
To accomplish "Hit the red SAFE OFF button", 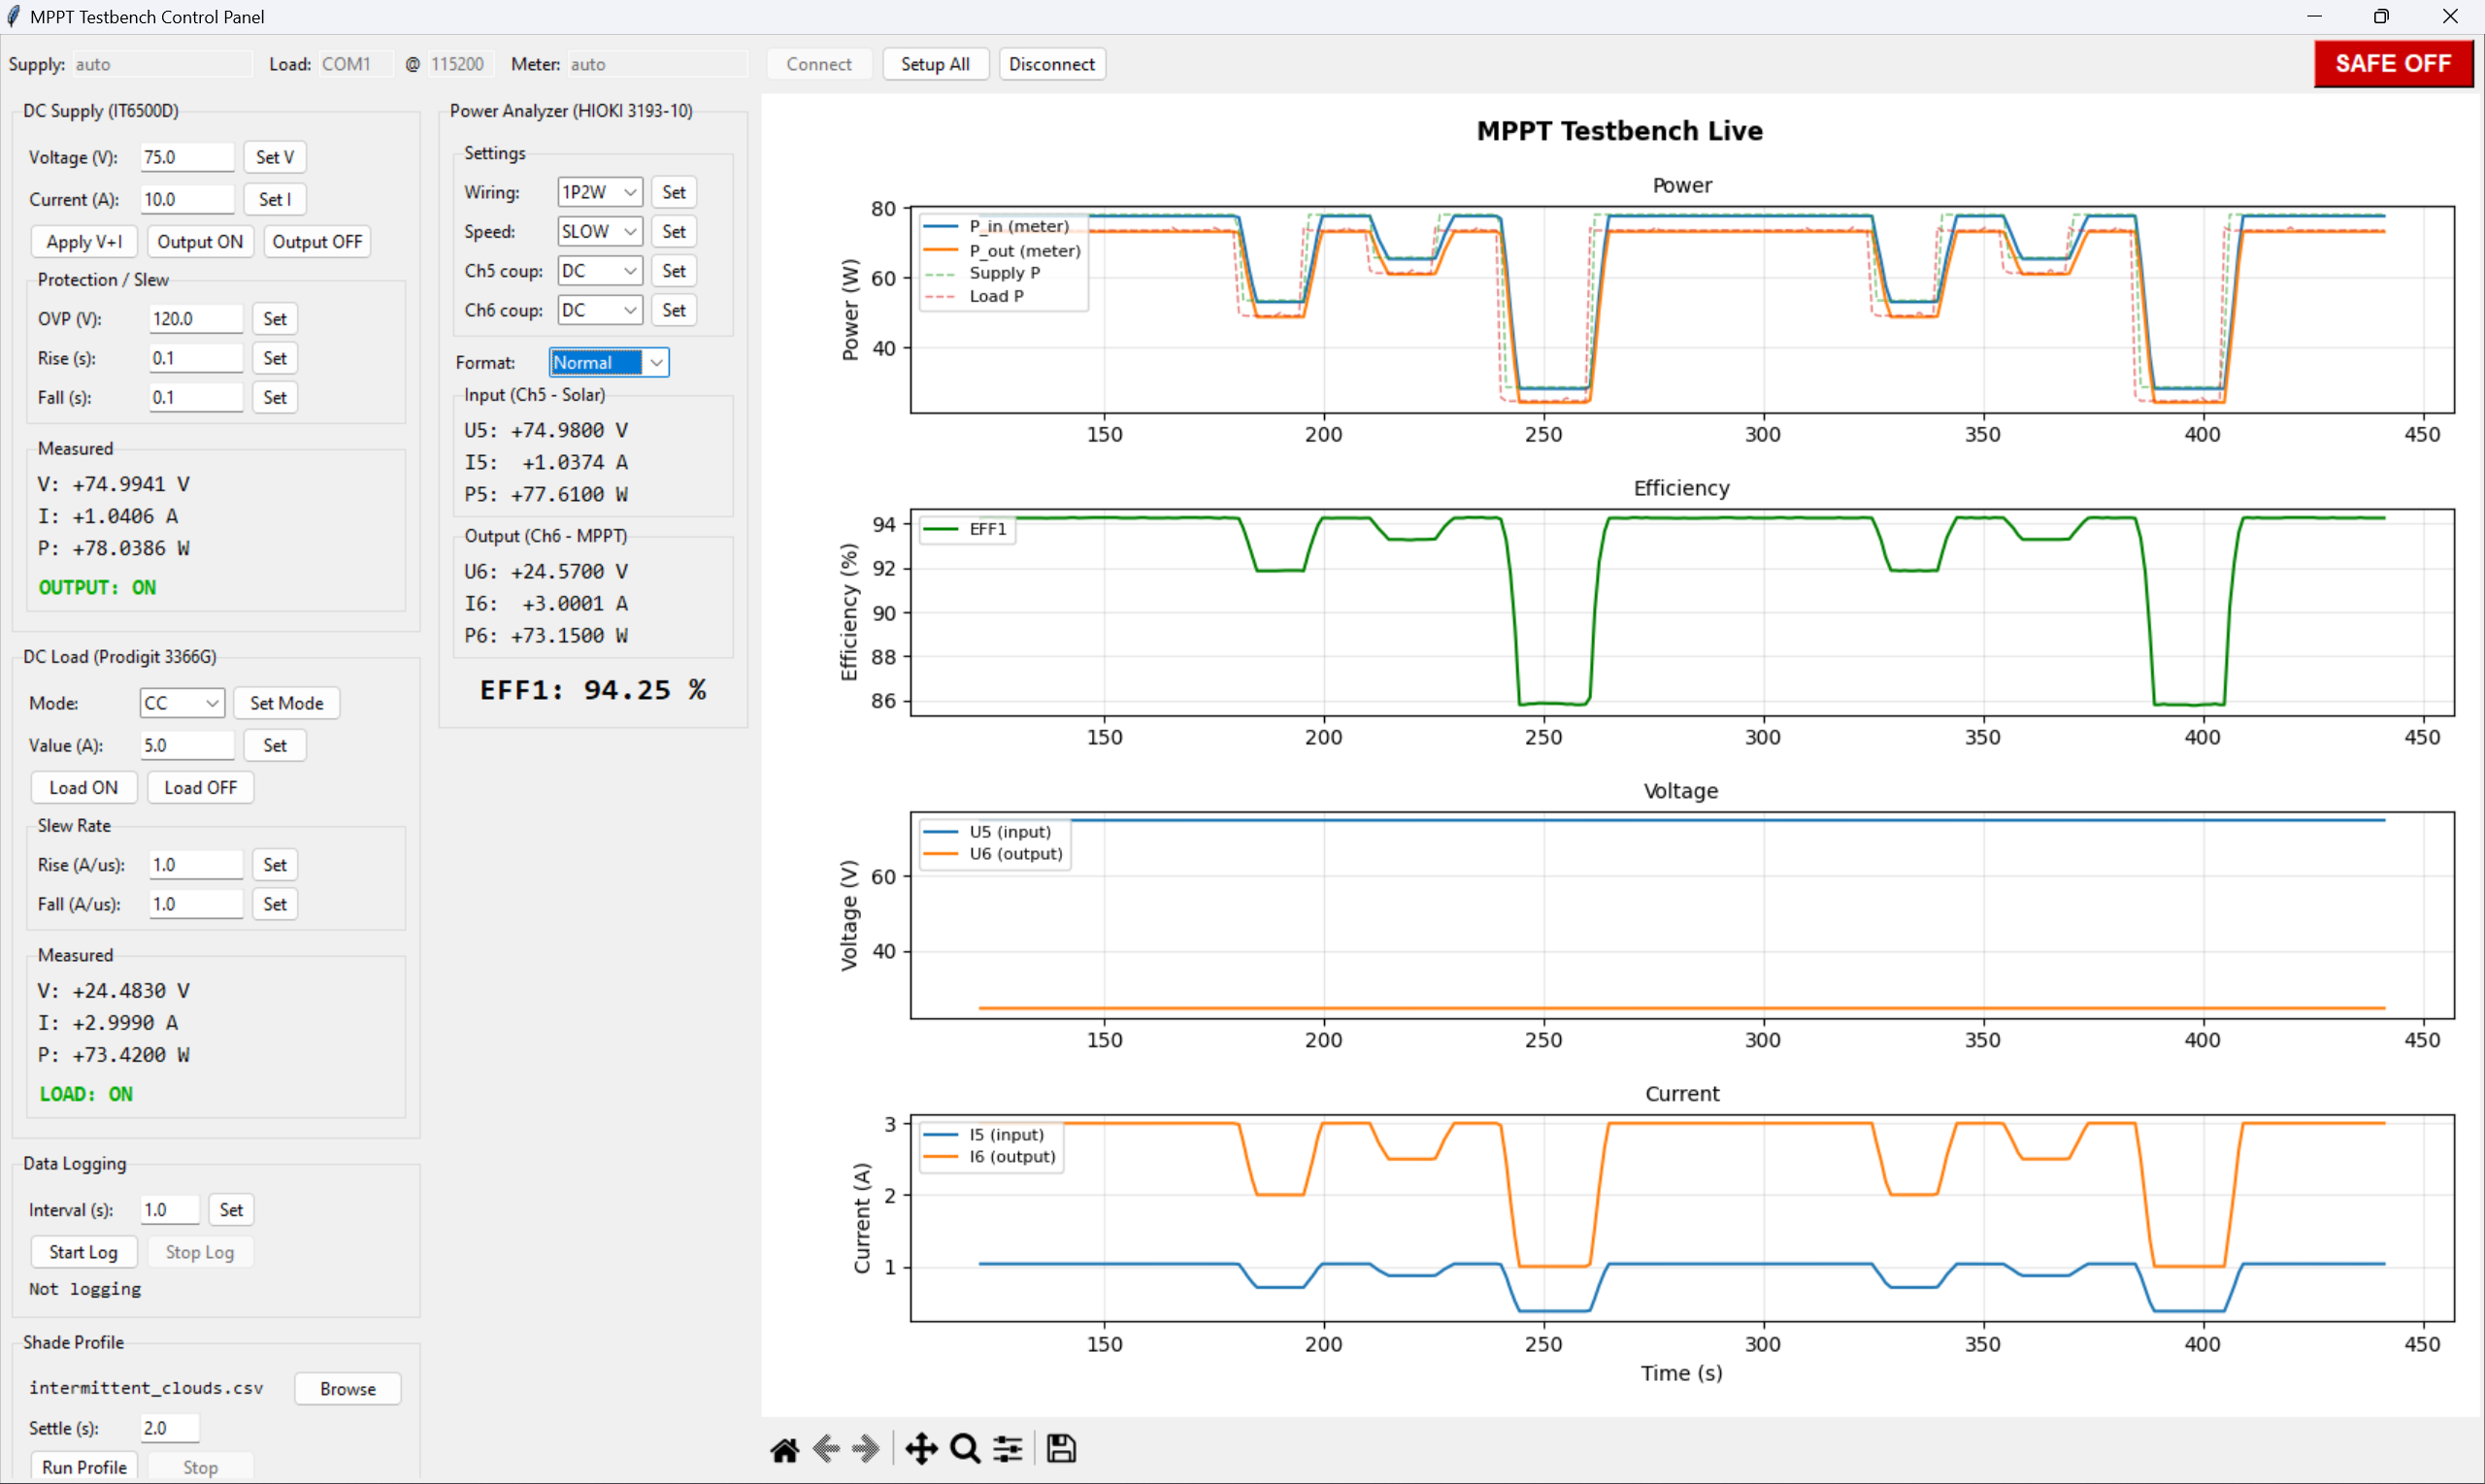I will (2394, 63).
